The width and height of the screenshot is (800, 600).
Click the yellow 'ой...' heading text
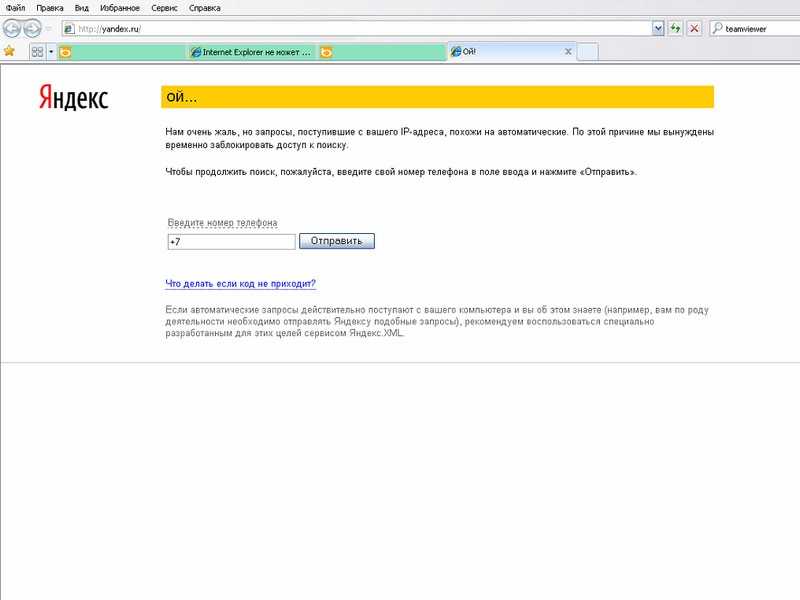(182, 97)
